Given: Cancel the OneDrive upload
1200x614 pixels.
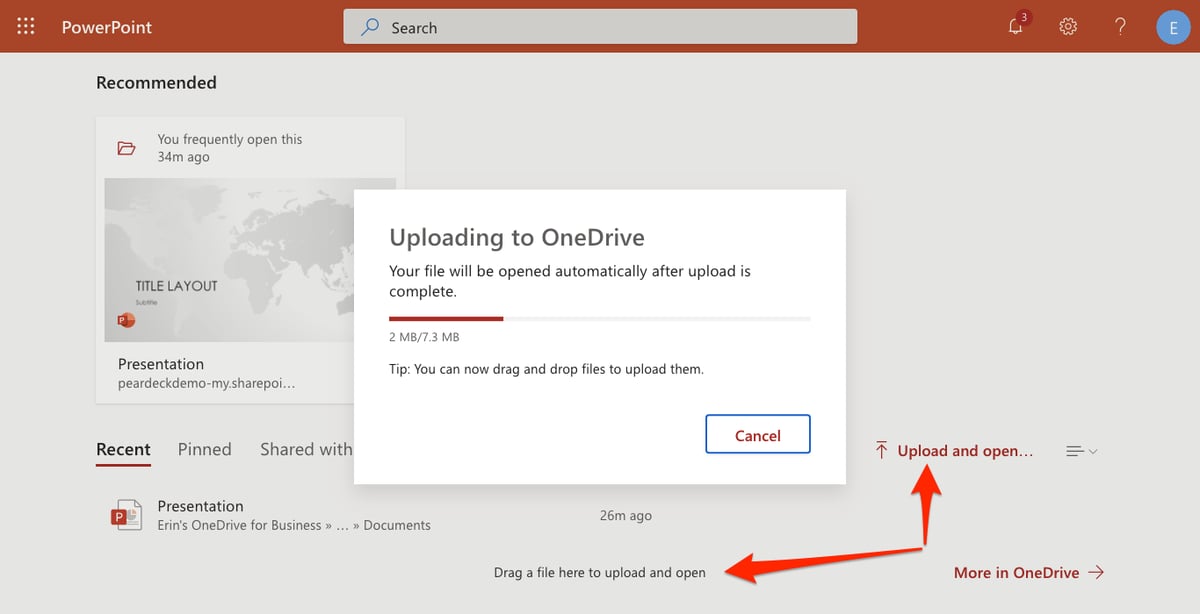Looking at the screenshot, I should click(757, 434).
